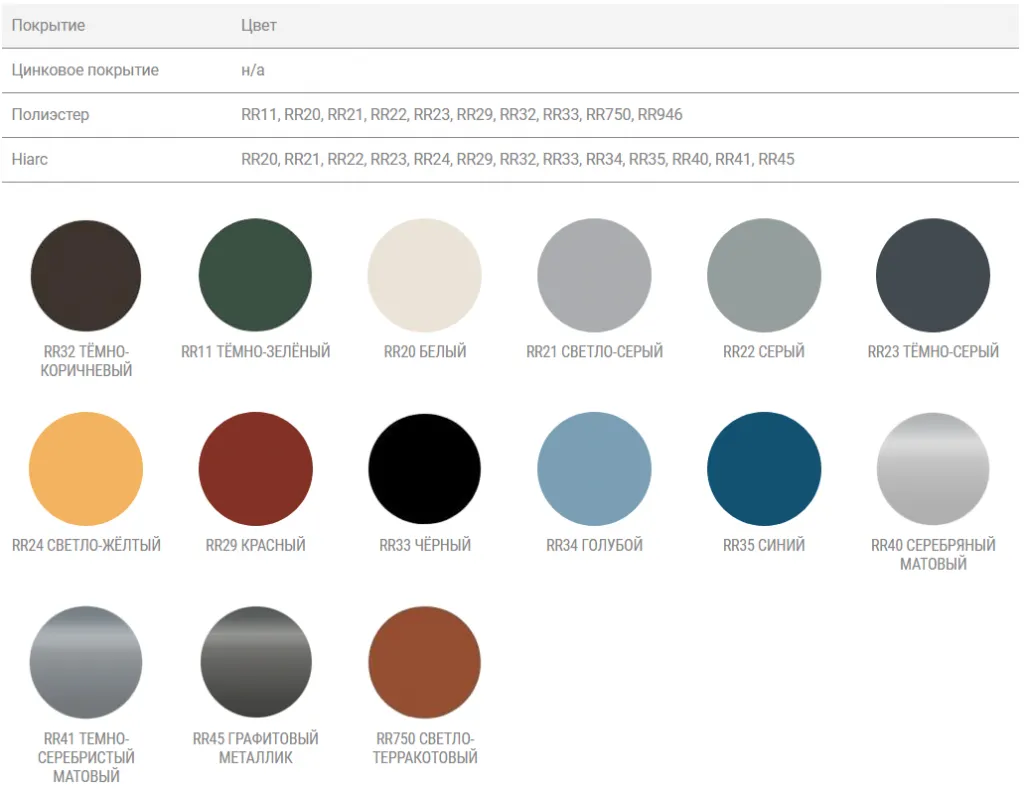Click the 'Цвет' column header
The height and width of the screenshot is (789, 1024).
pyautogui.click(x=259, y=26)
